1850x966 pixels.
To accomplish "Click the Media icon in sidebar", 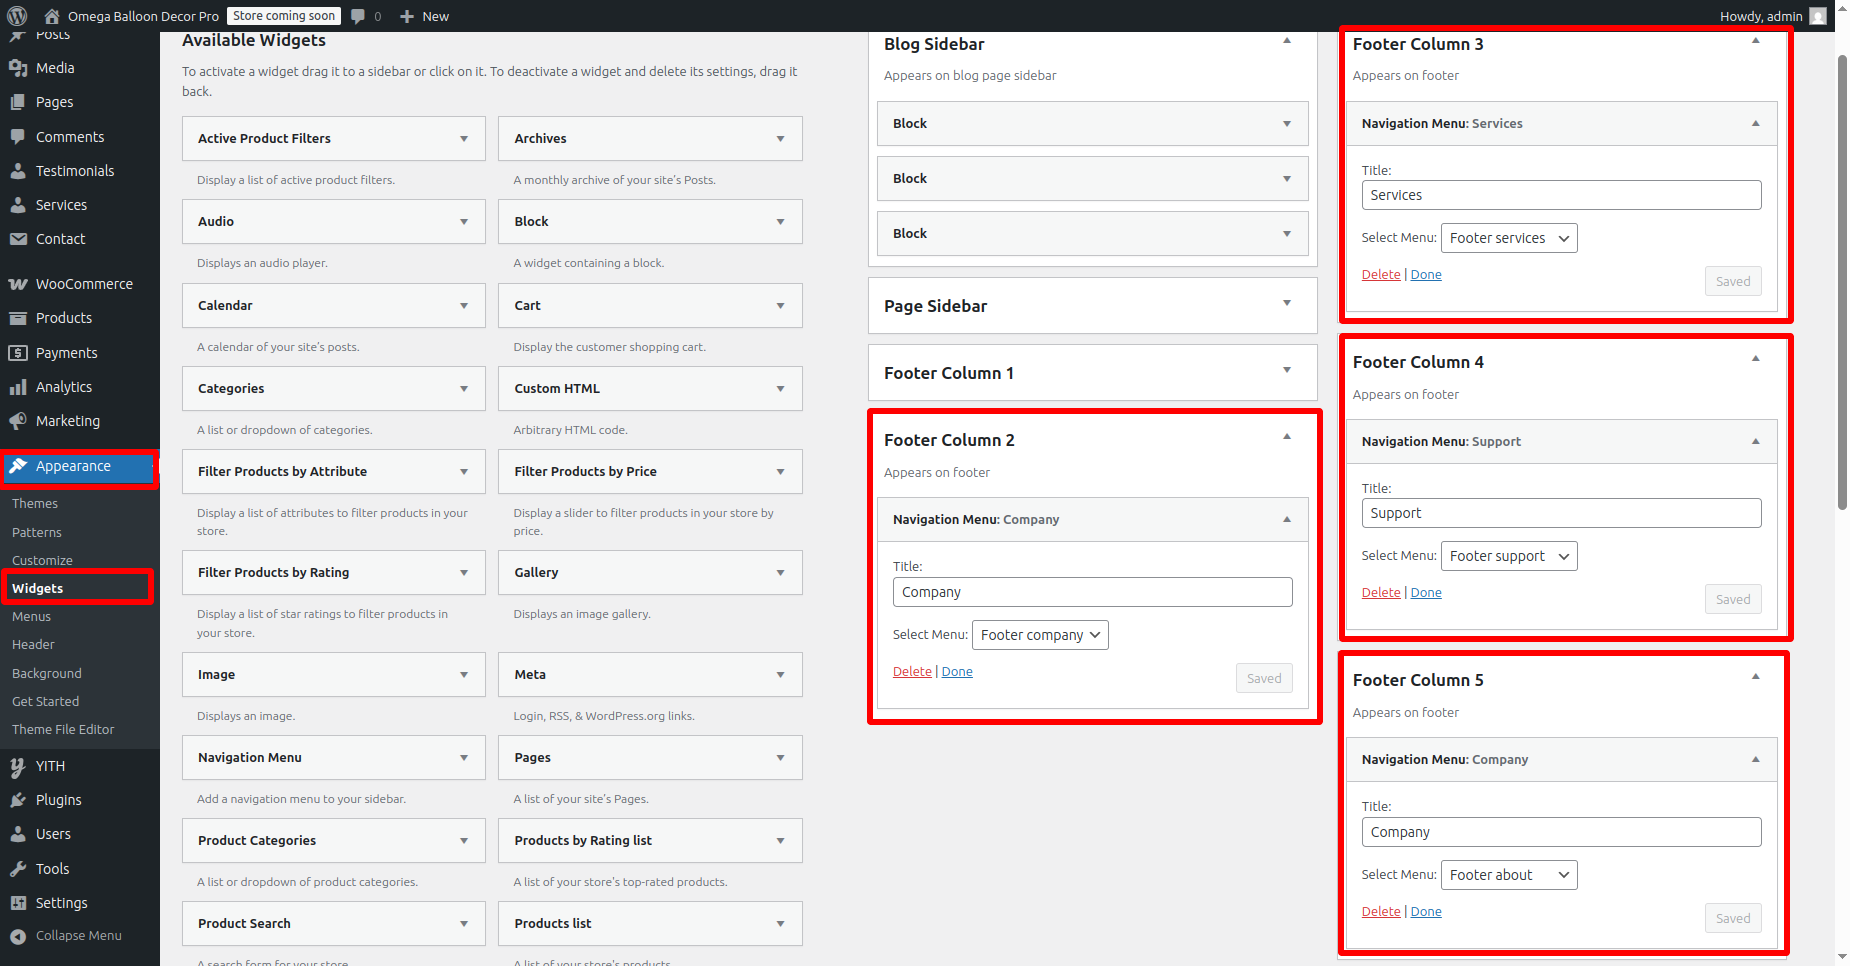I will click(x=18, y=68).
